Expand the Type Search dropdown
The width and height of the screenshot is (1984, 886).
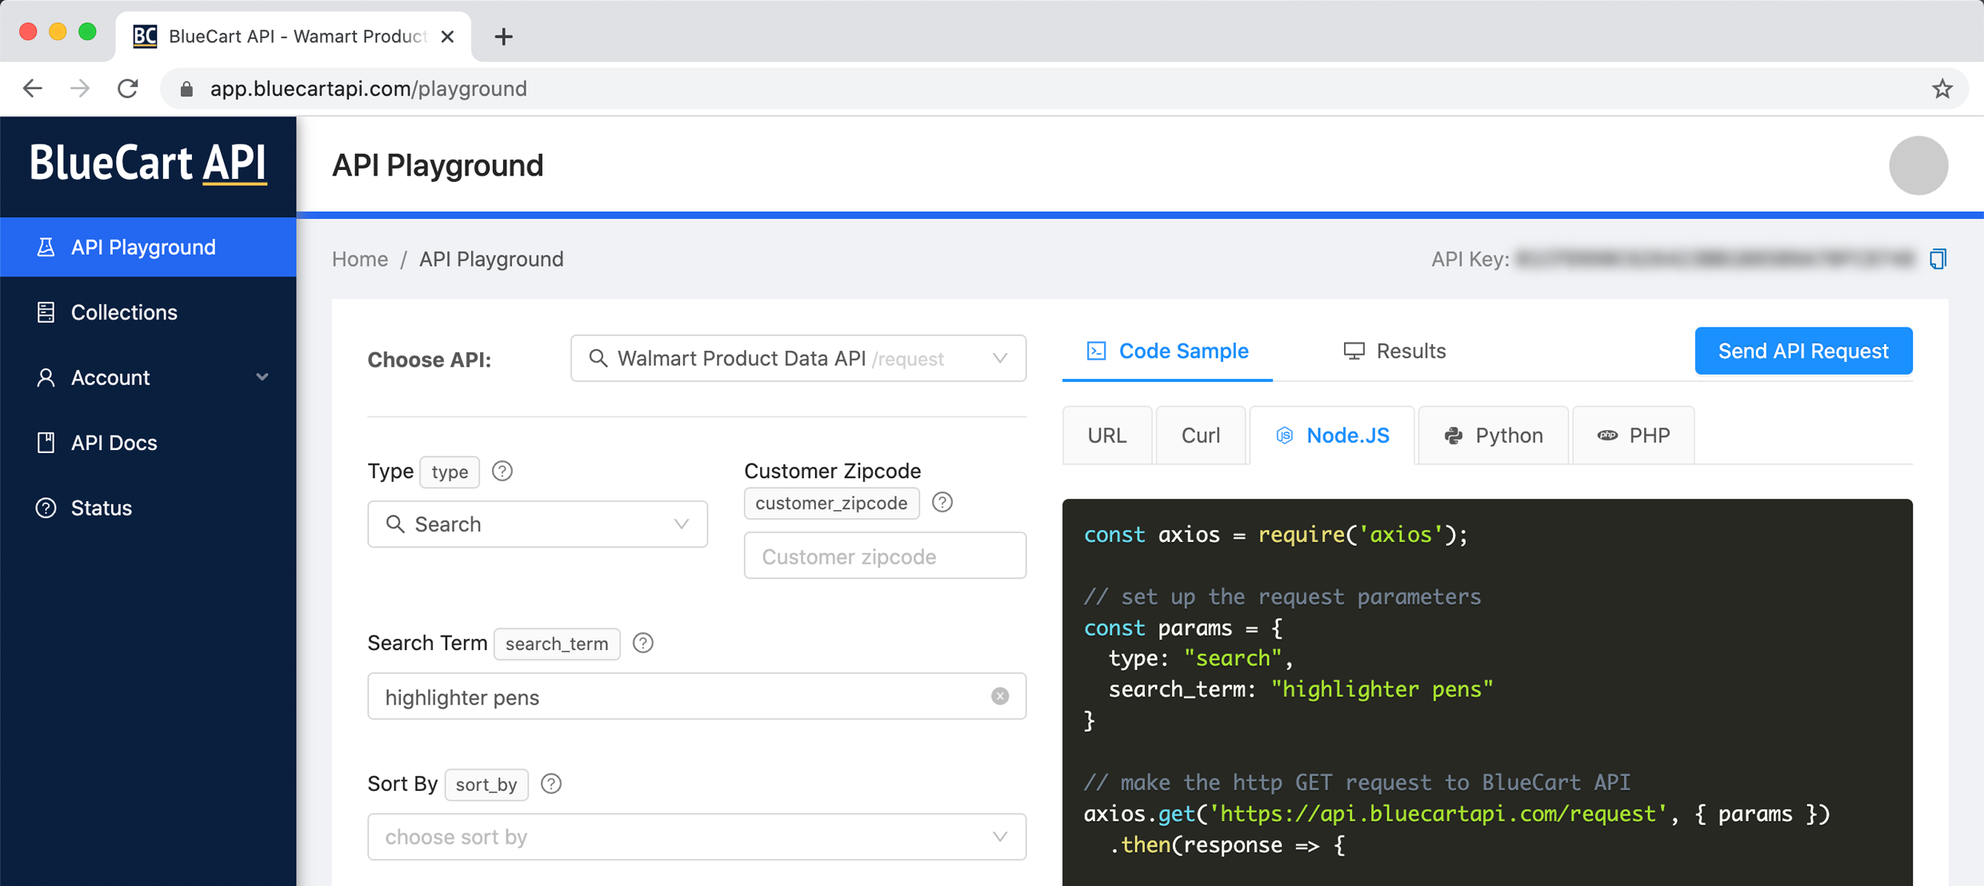537,524
